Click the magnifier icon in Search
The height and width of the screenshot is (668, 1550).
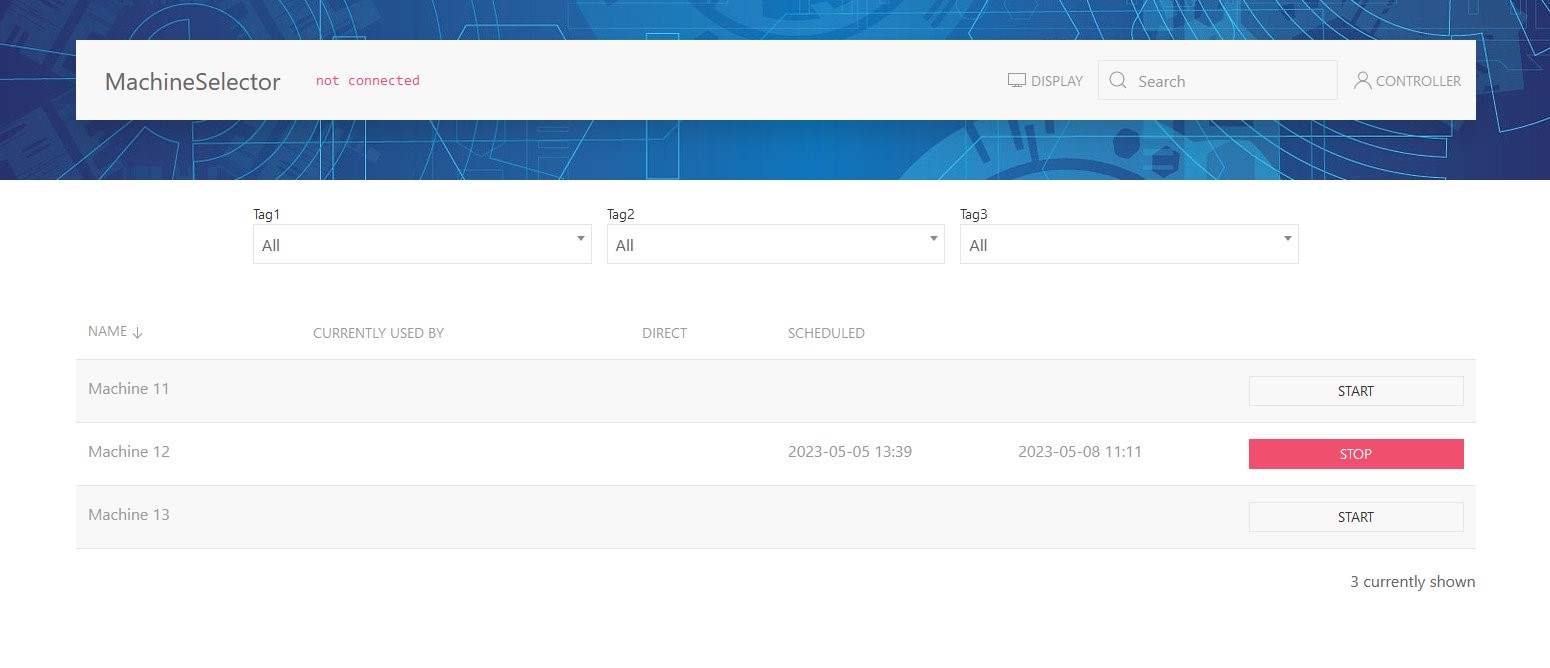pos(1118,81)
